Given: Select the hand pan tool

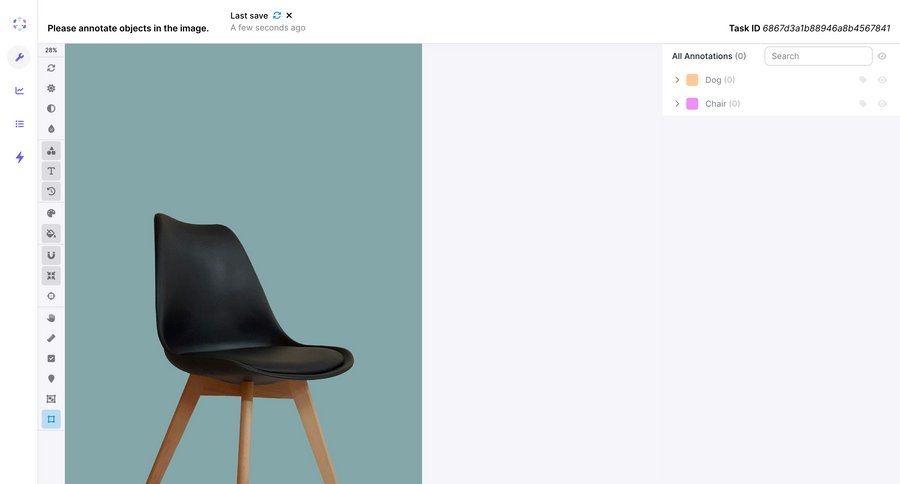Looking at the screenshot, I should (51, 318).
